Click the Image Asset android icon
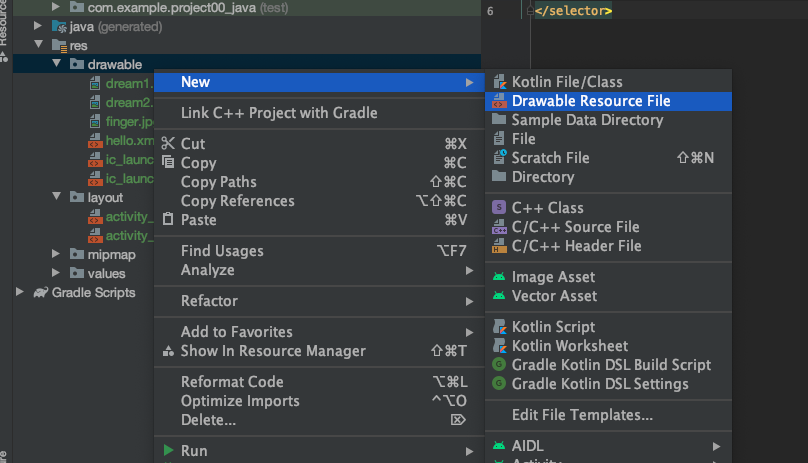Screen dimensions: 808x463 [499, 277]
